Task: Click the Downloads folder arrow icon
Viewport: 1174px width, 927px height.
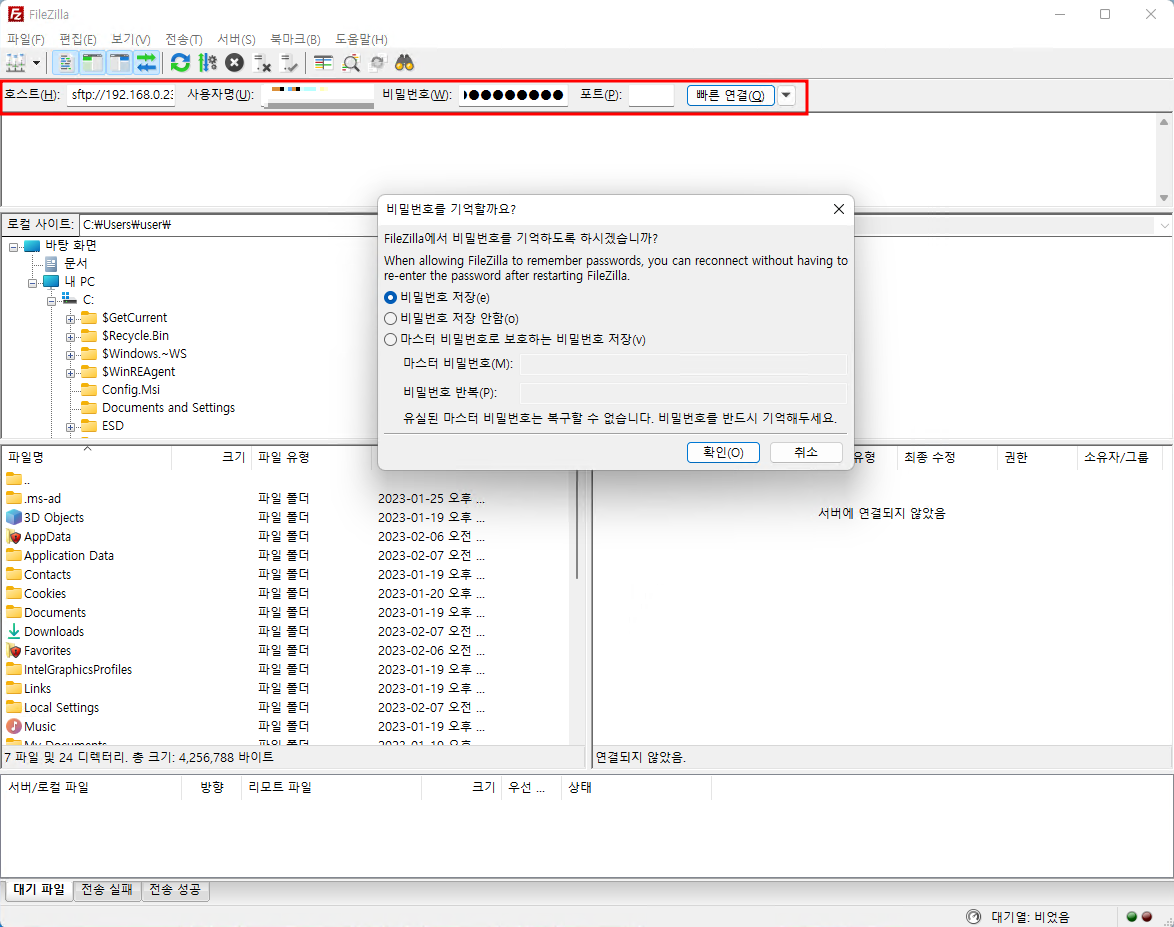Action: (13, 631)
